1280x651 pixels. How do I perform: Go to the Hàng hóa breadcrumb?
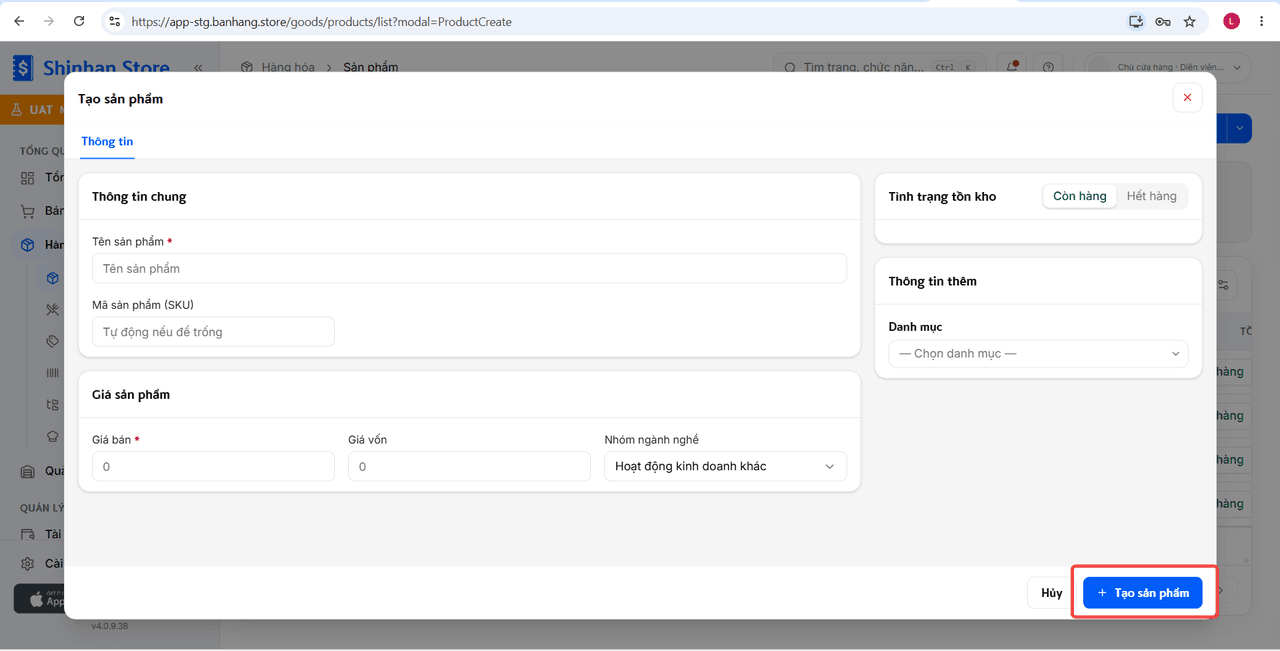[x=288, y=68]
